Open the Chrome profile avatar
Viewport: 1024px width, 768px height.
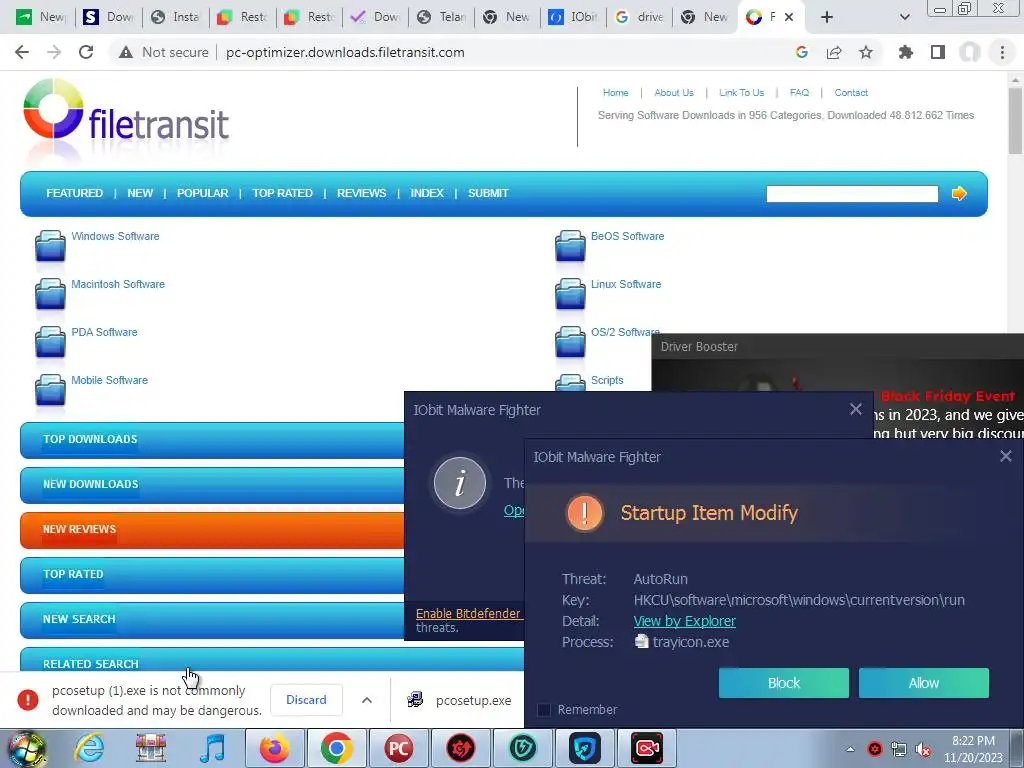[x=970, y=52]
